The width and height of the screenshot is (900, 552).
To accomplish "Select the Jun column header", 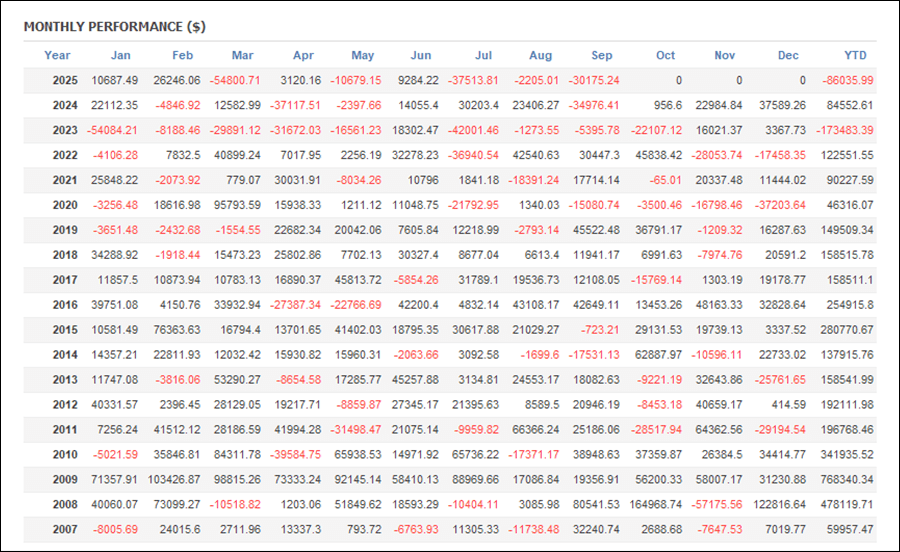I will click(x=421, y=55).
